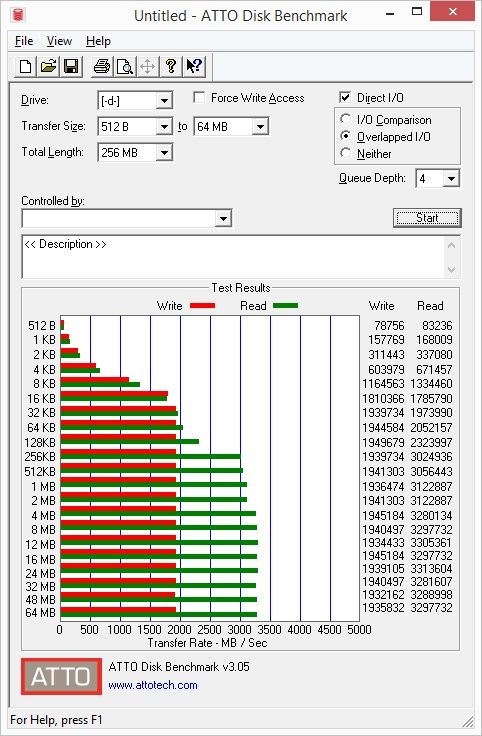Activate context help arrow-question icon
Viewport: 482px width, 736px height.
(194, 66)
